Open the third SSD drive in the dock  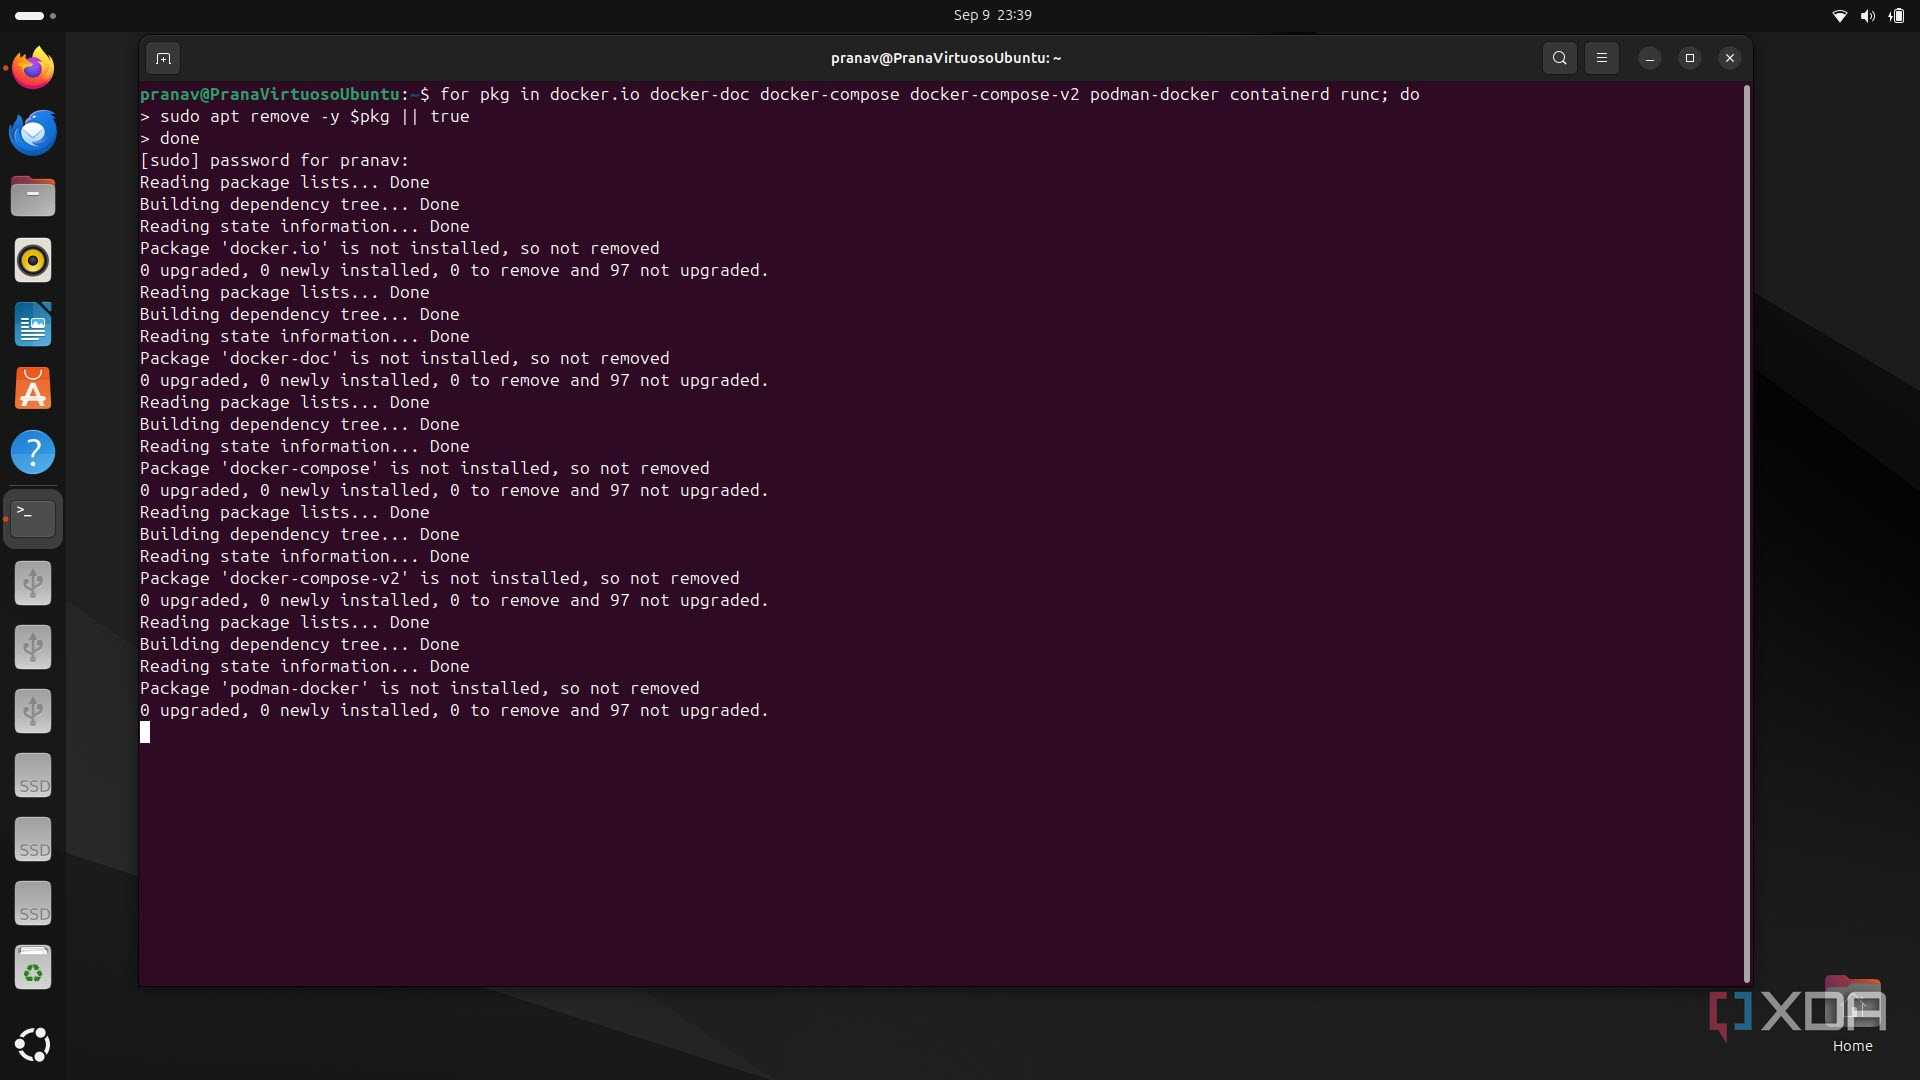coord(33,903)
